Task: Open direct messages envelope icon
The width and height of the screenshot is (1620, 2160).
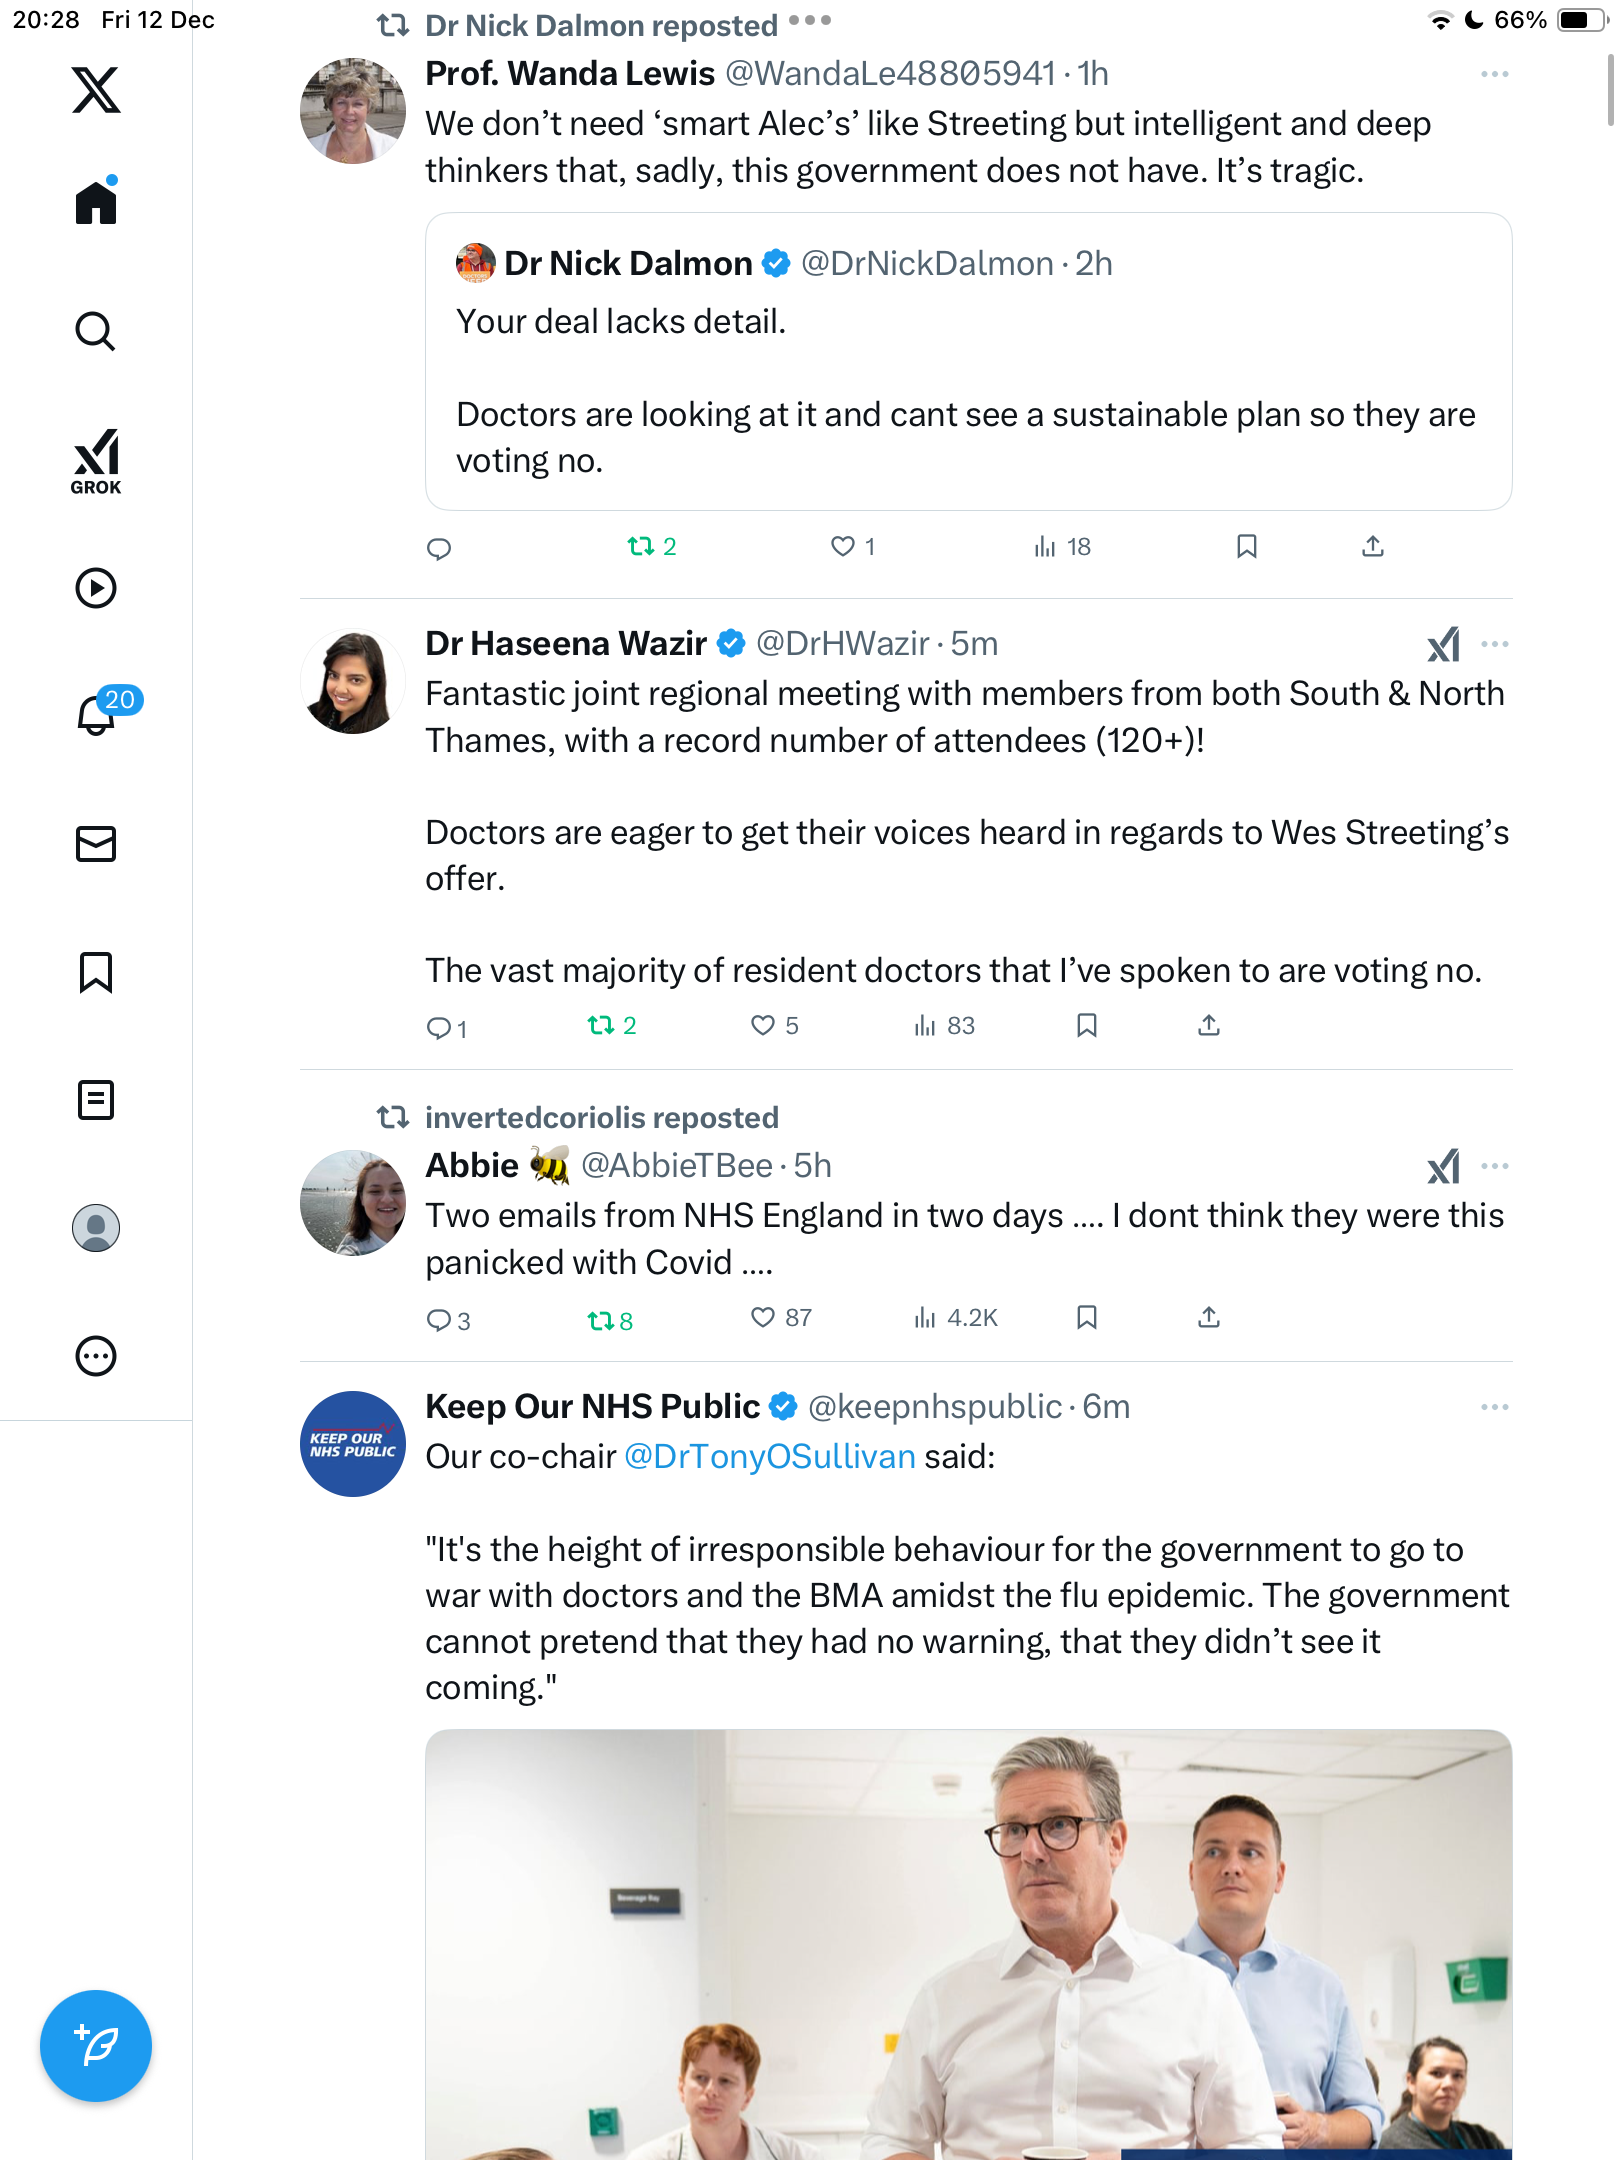Action: pos(96,844)
